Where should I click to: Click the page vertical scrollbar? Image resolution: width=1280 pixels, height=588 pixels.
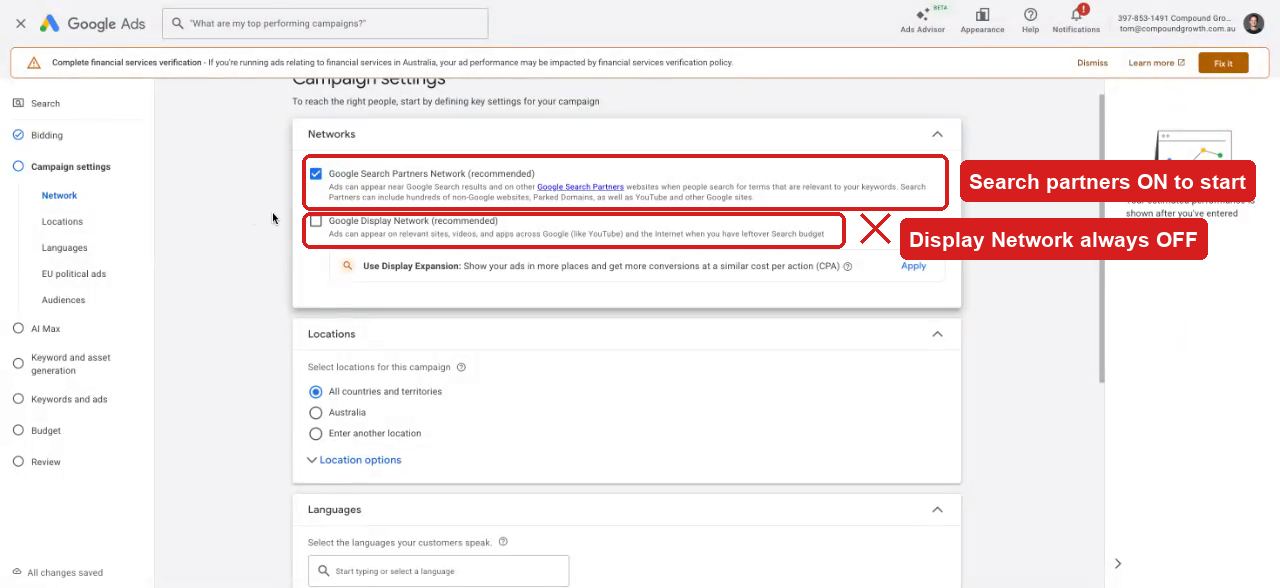tap(1102, 238)
